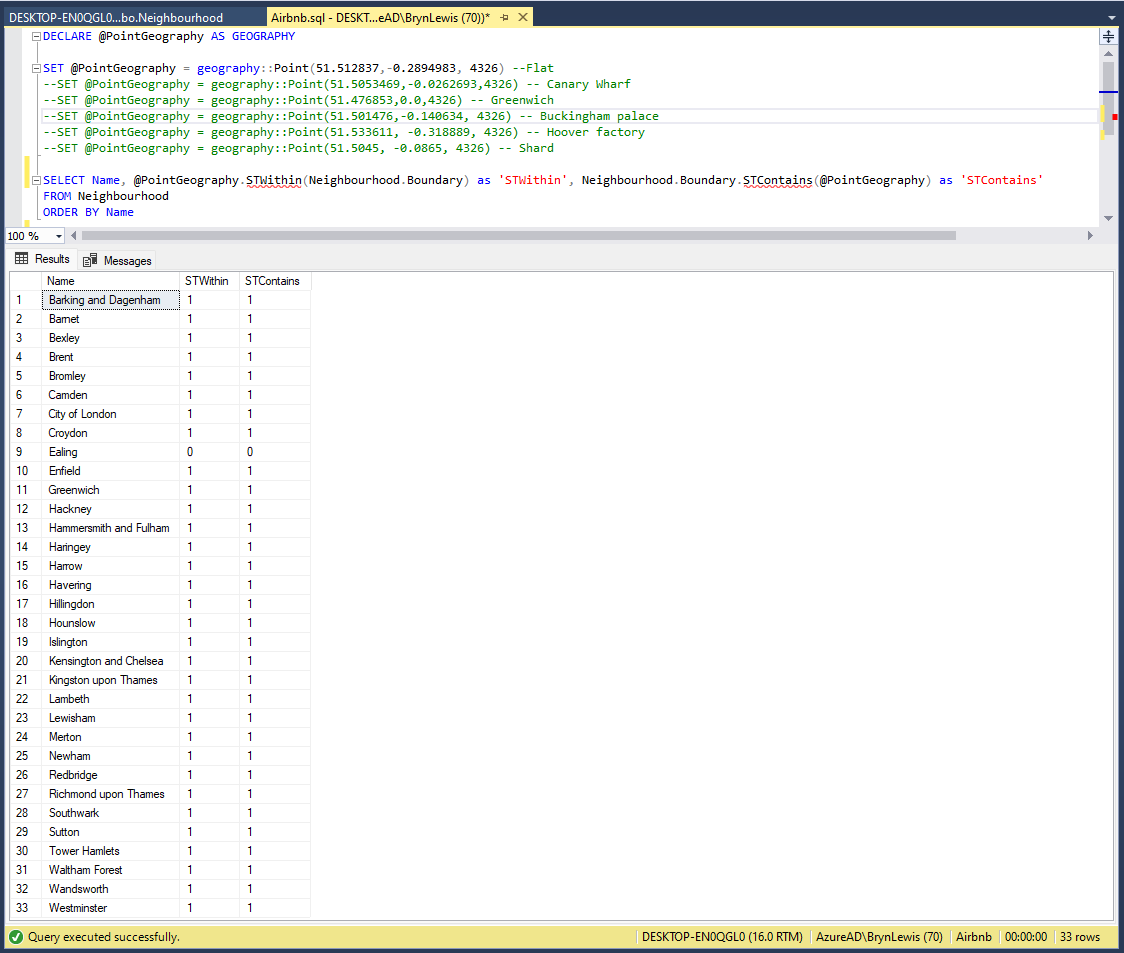1124x953 pixels.
Task: Click the editor split window icon
Action: pos(1108,37)
